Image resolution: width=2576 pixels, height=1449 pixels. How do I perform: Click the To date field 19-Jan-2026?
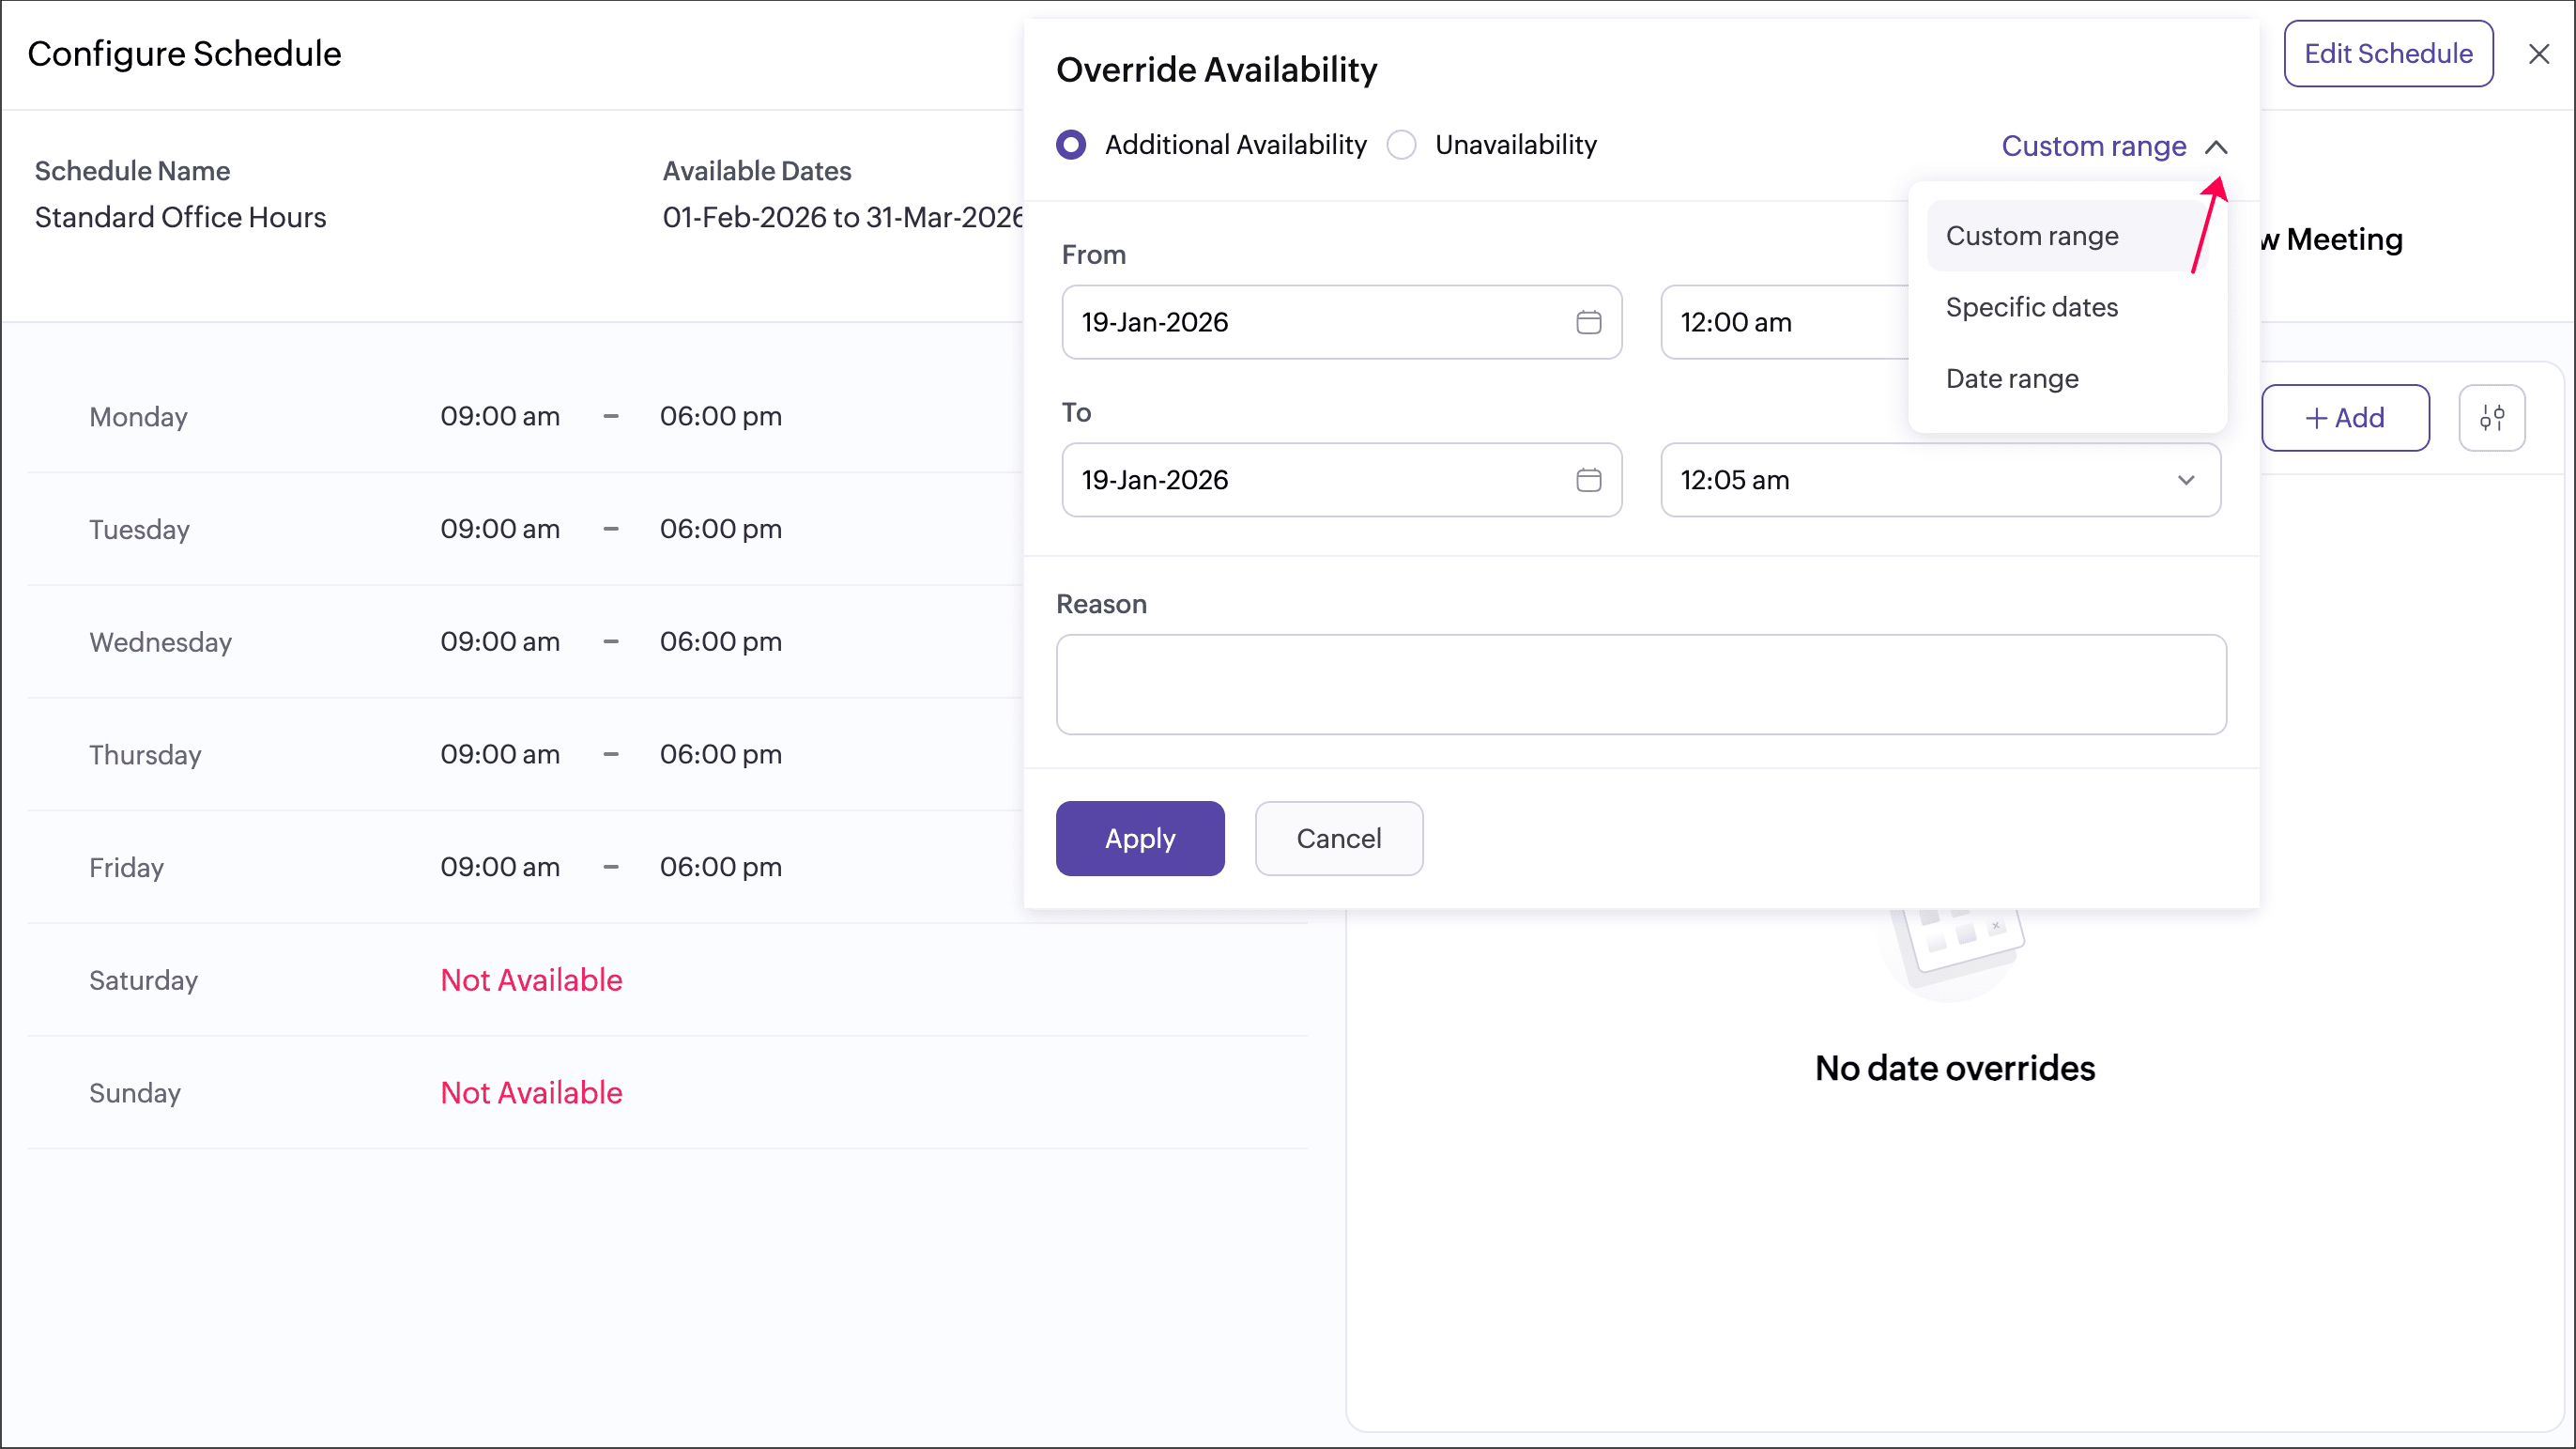click(x=1310, y=480)
